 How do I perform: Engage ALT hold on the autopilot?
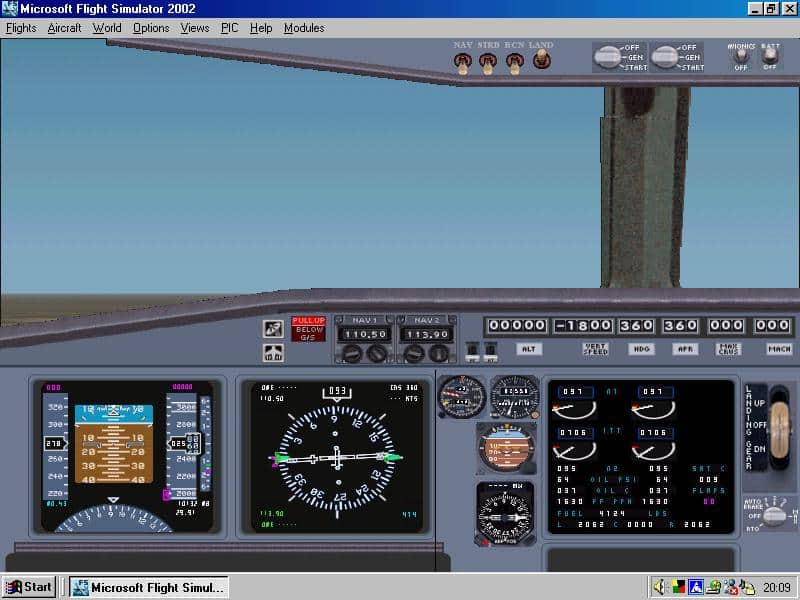pyautogui.click(x=528, y=349)
